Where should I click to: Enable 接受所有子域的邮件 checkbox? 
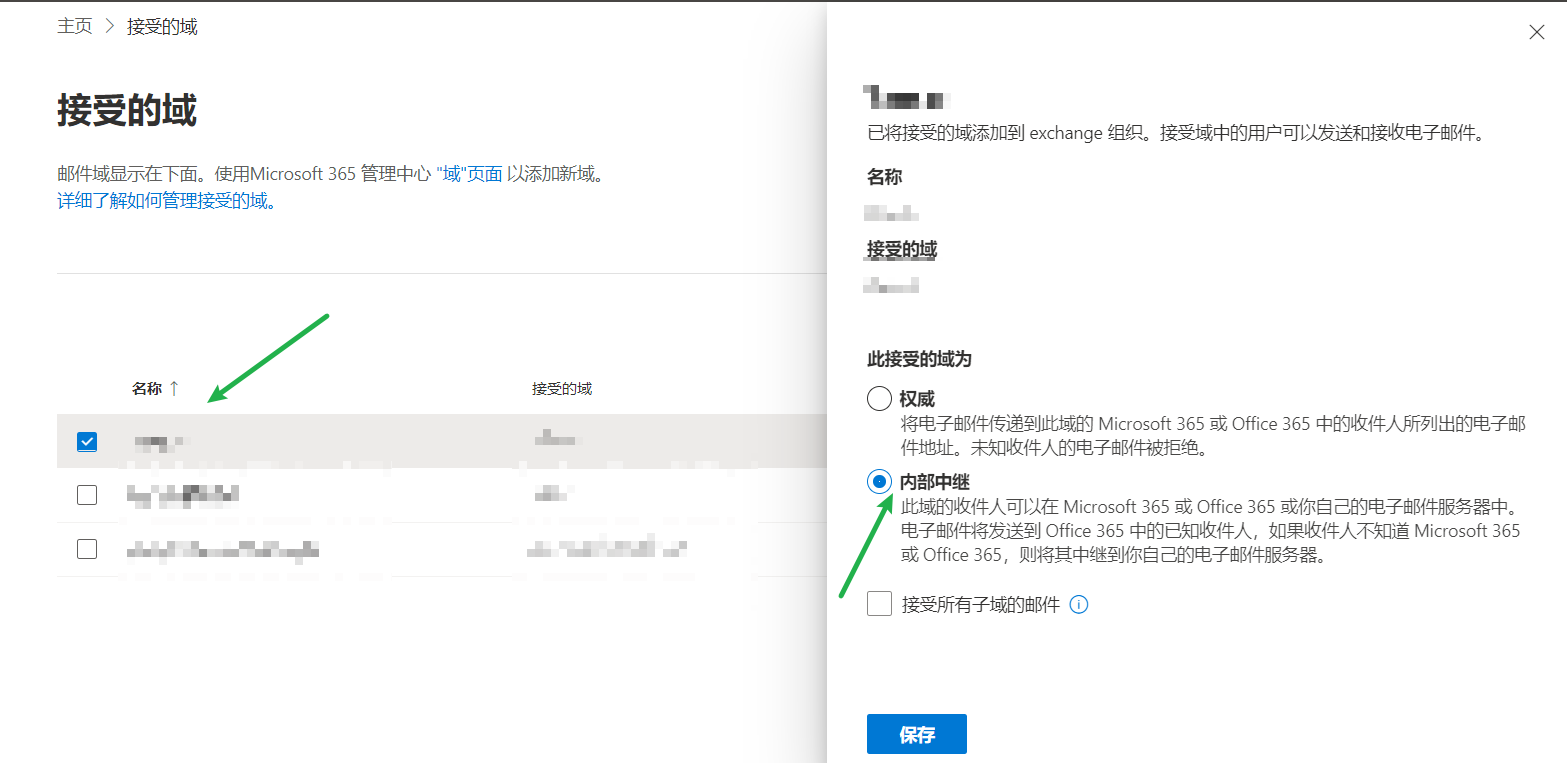click(879, 604)
